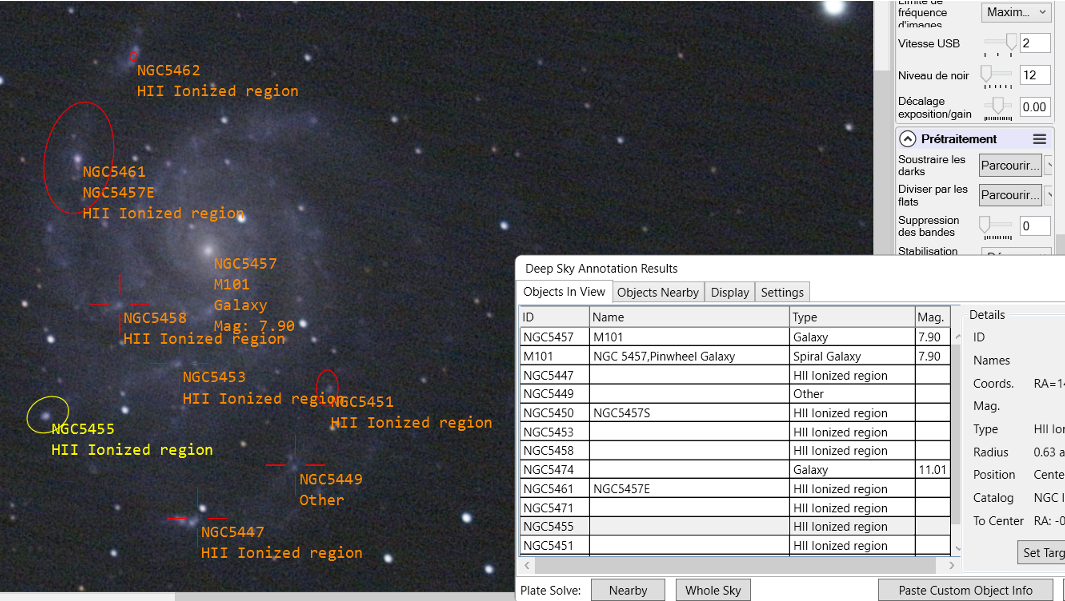The height and width of the screenshot is (601, 1065).
Task: Select the NGC5450 table row
Action: point(735,413)
